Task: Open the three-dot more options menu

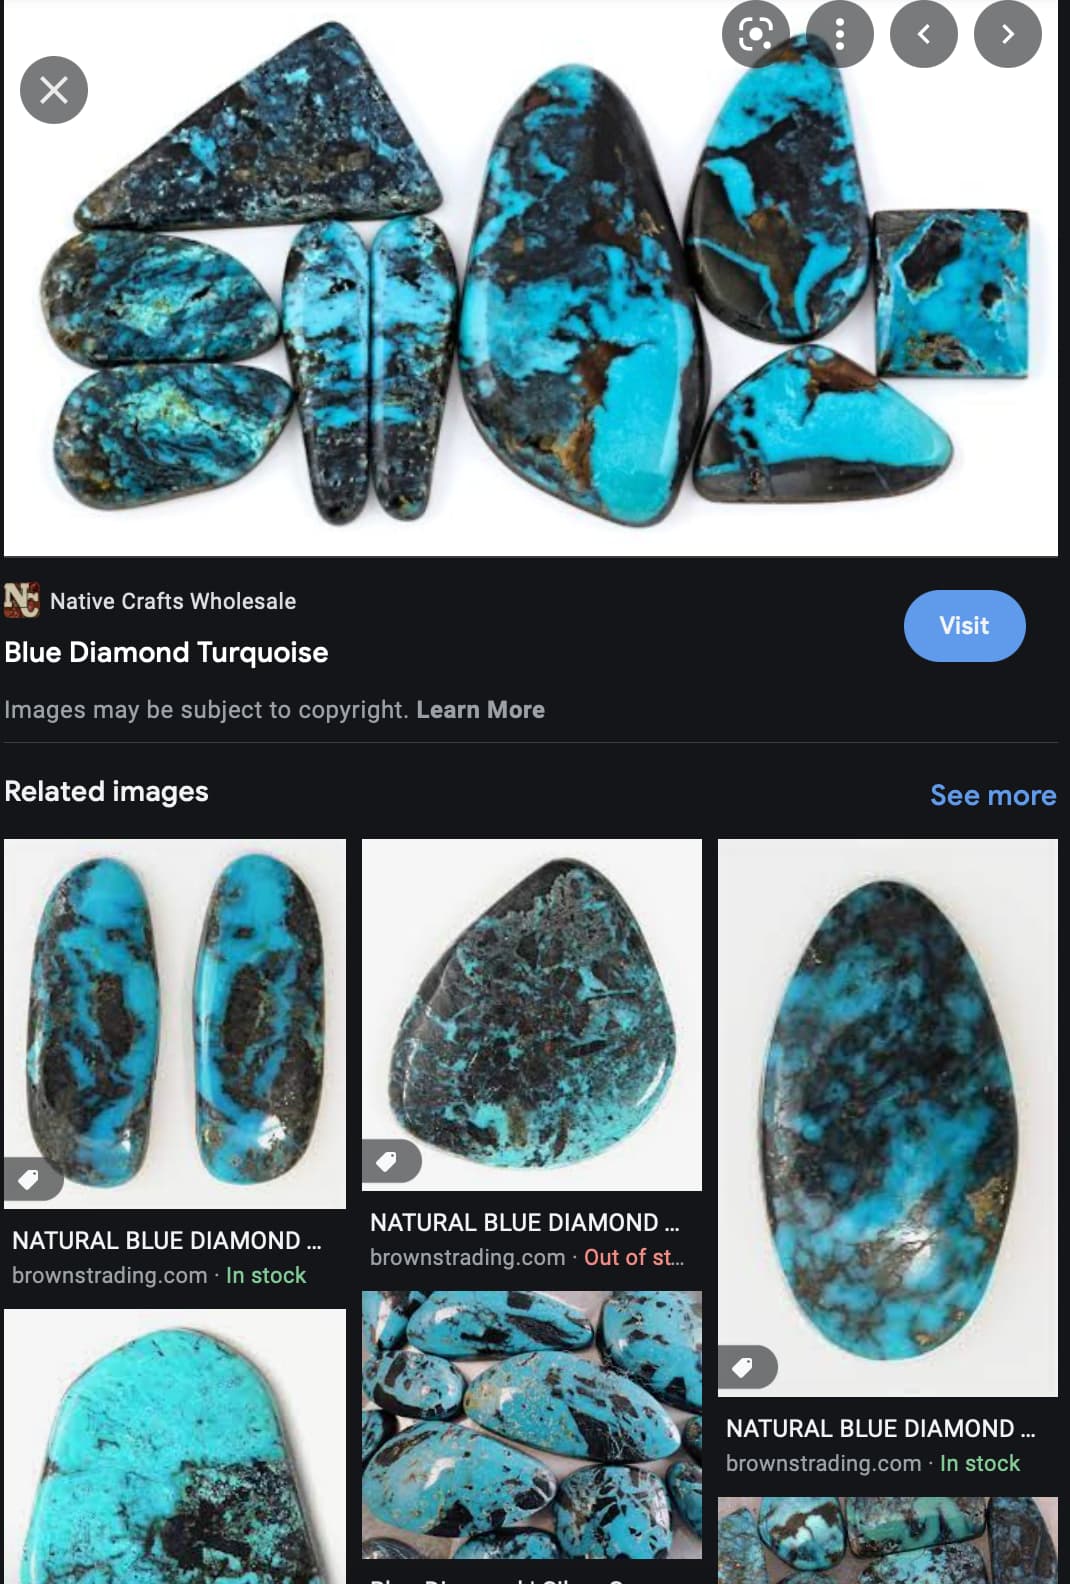Action: [x=840, y=34]
